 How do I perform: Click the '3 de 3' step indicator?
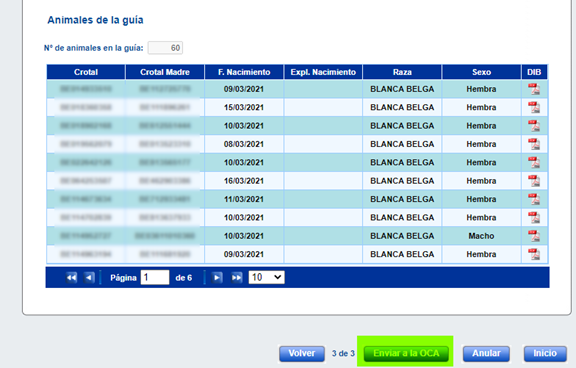[343, 353]
